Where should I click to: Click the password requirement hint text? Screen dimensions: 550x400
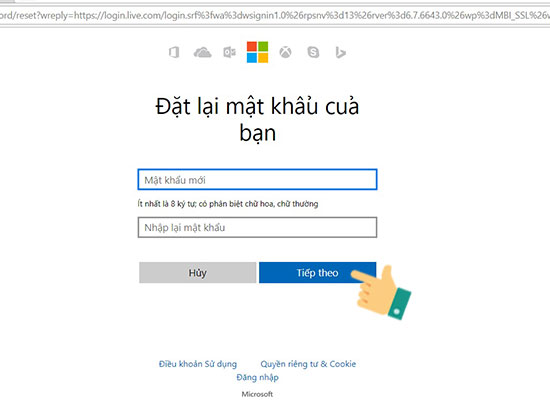(228, 204)
